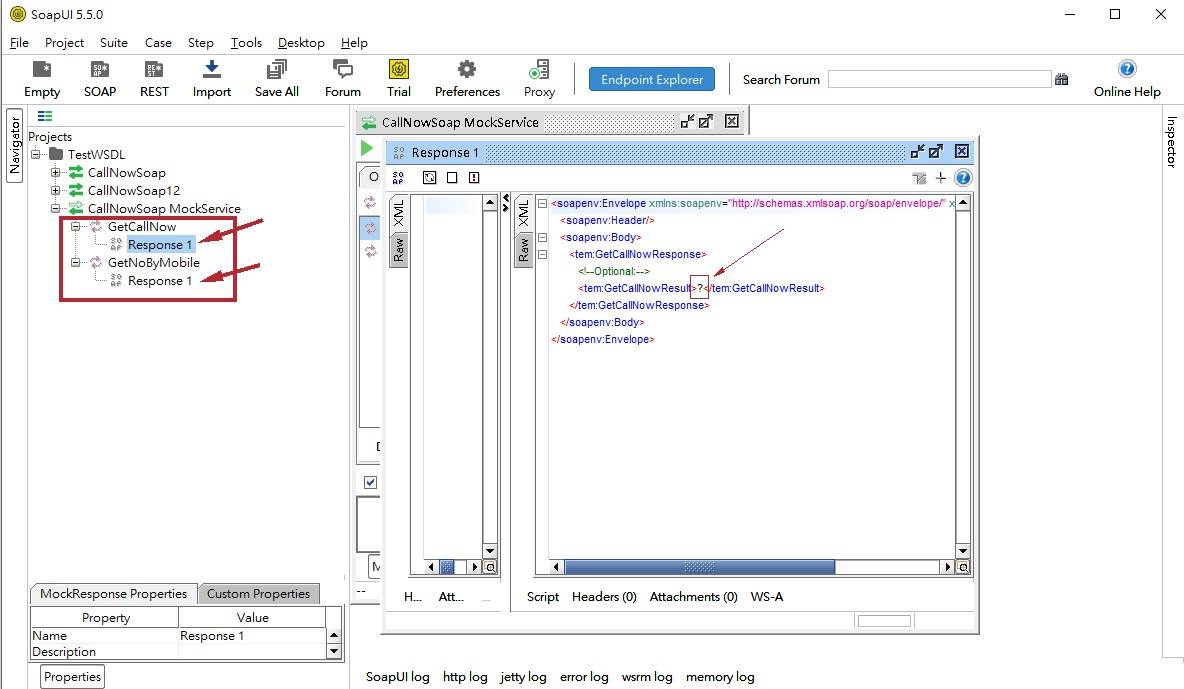Click the Properties button at bottom left

72,677
